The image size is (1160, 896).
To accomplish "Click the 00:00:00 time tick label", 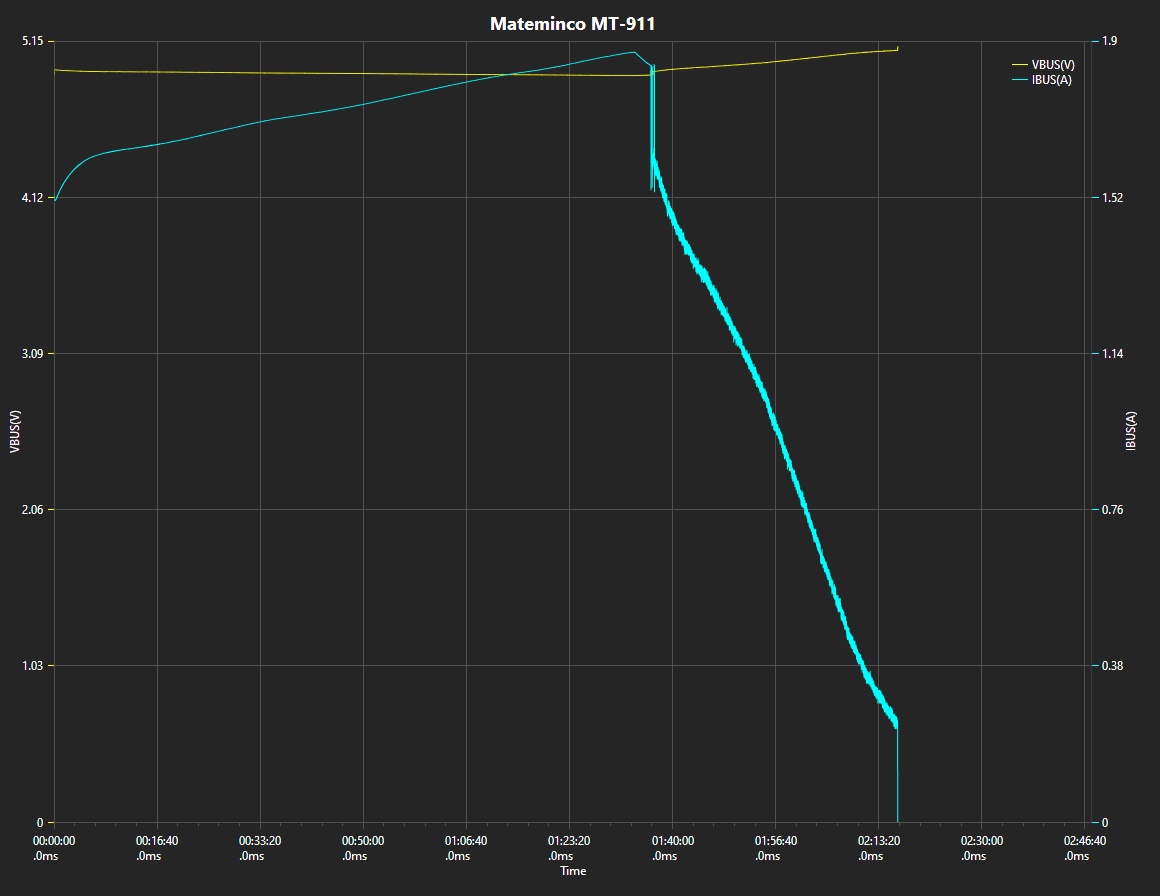I will coord(53,849).
